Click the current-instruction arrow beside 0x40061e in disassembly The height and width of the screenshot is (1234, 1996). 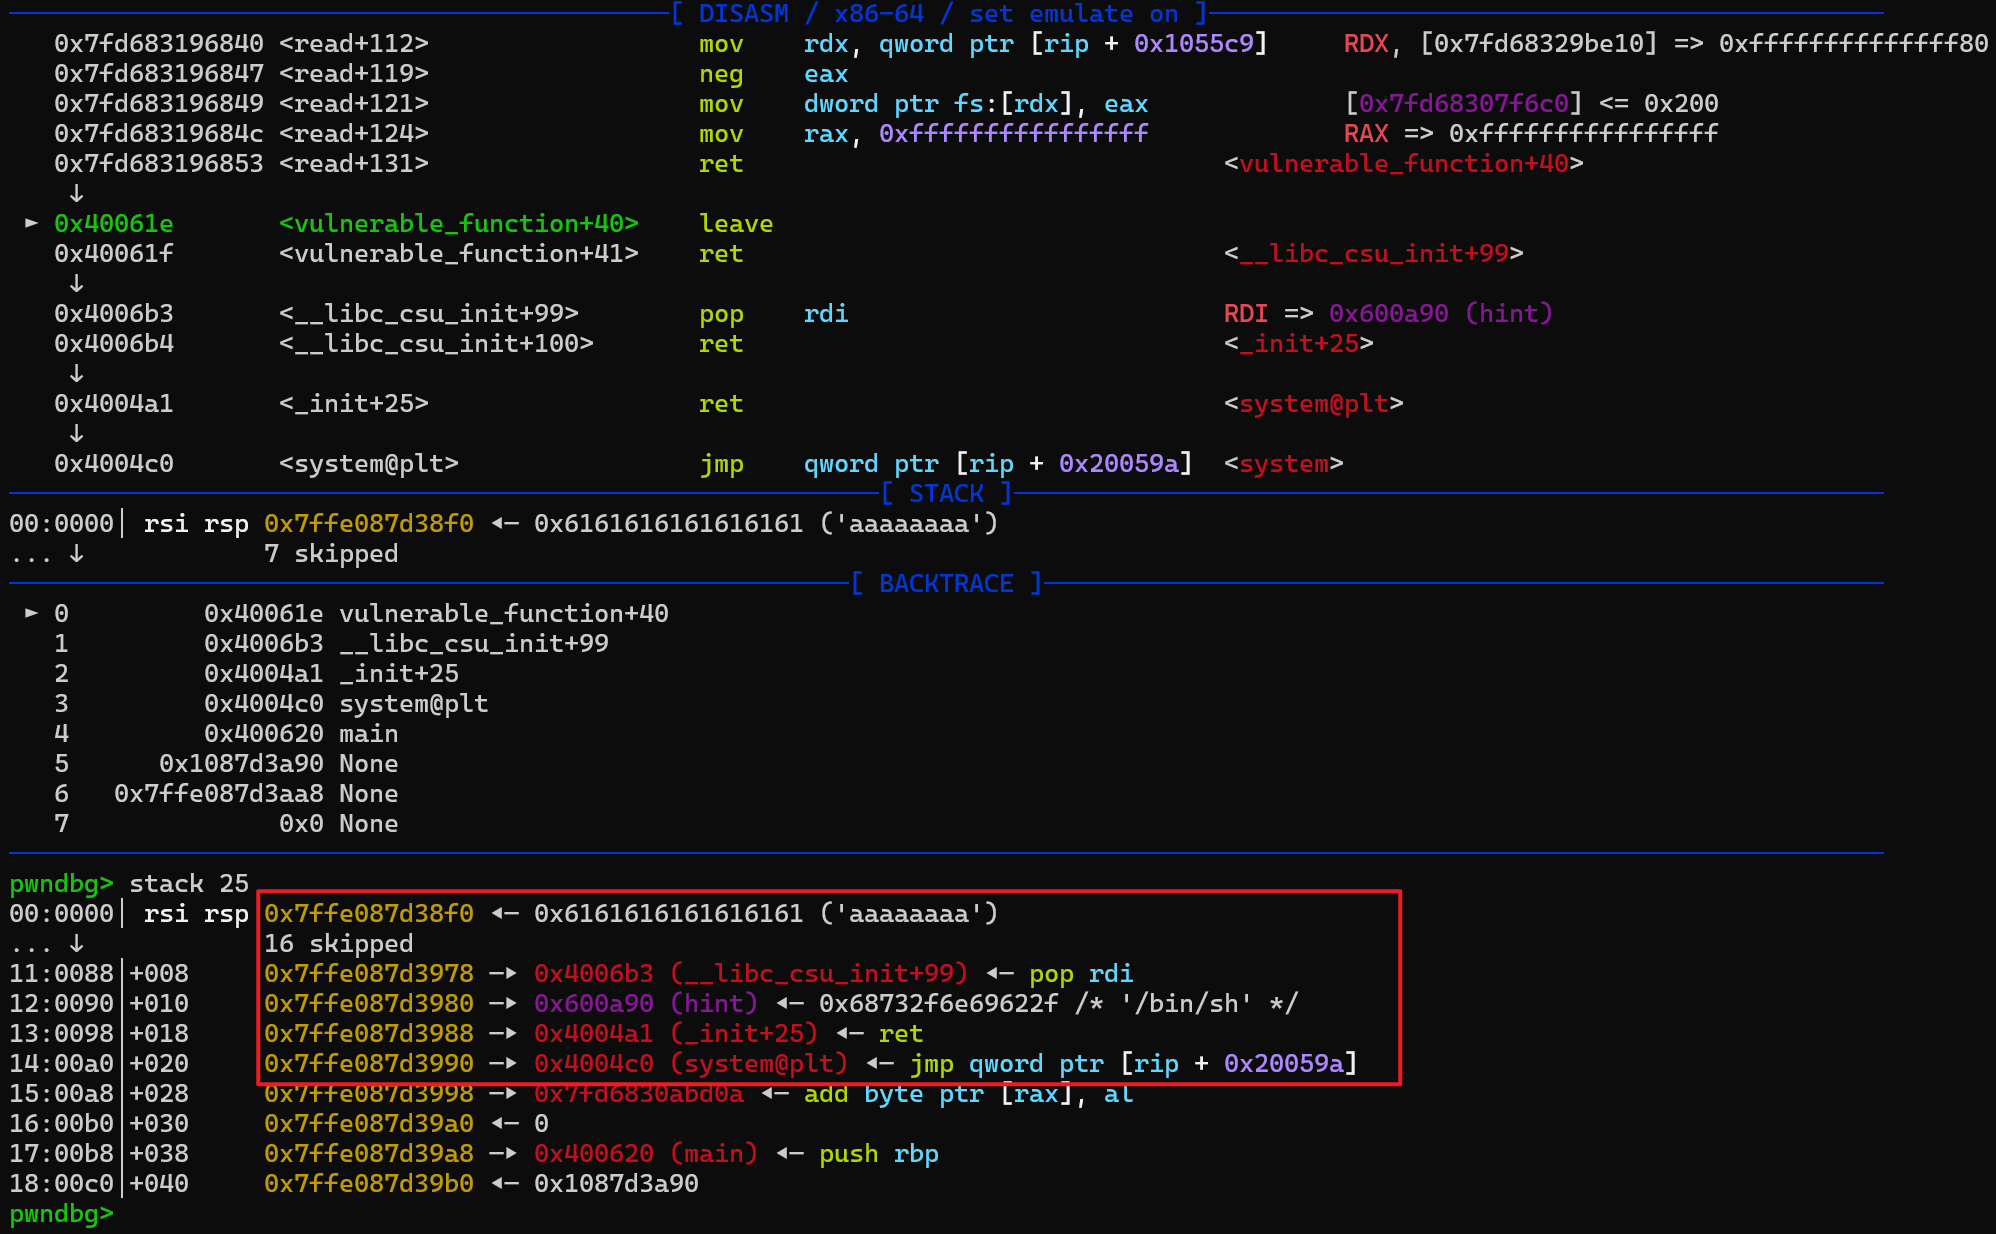31,223
